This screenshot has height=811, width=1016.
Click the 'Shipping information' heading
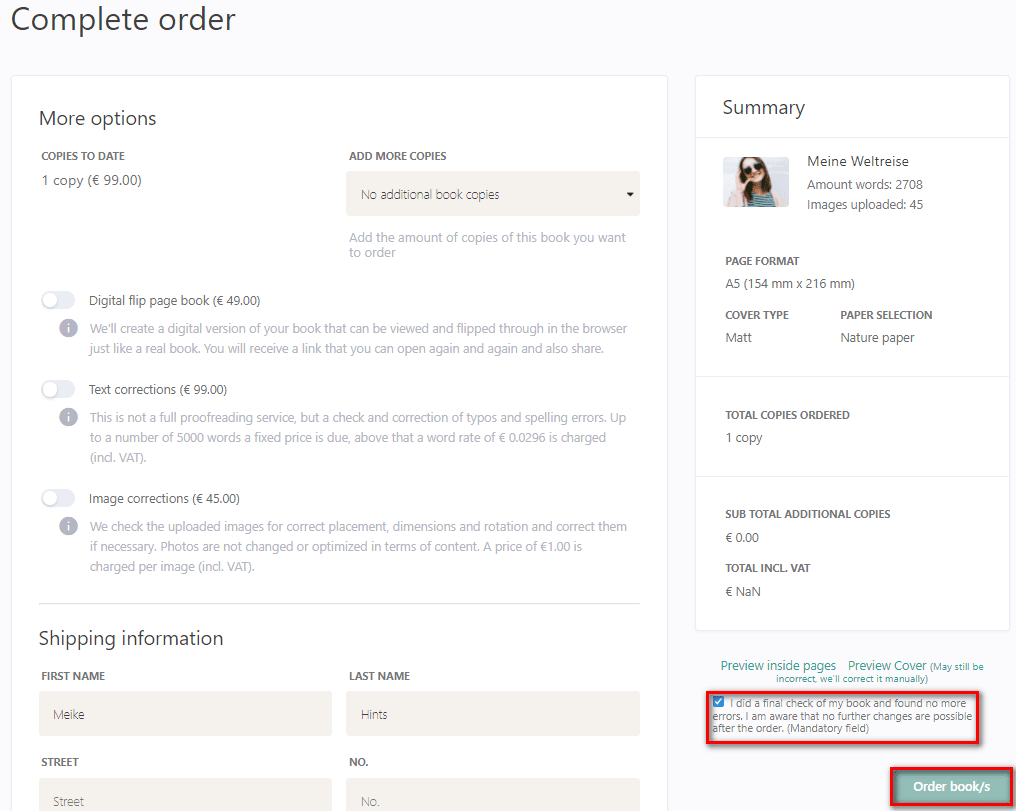point(131,638)
